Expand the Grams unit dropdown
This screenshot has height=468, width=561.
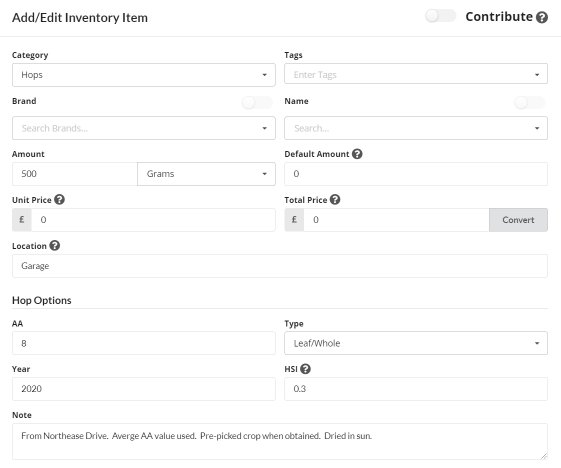click(x=206, y=174)
